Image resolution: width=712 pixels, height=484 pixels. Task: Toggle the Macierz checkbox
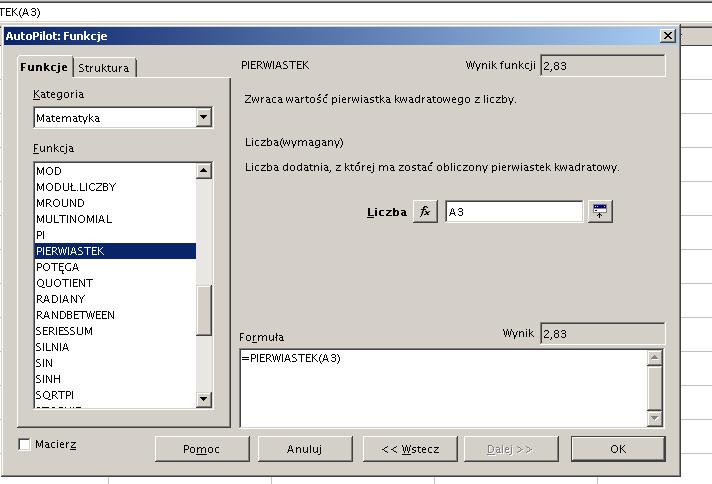pyautogui.click(x=25, y=444)
